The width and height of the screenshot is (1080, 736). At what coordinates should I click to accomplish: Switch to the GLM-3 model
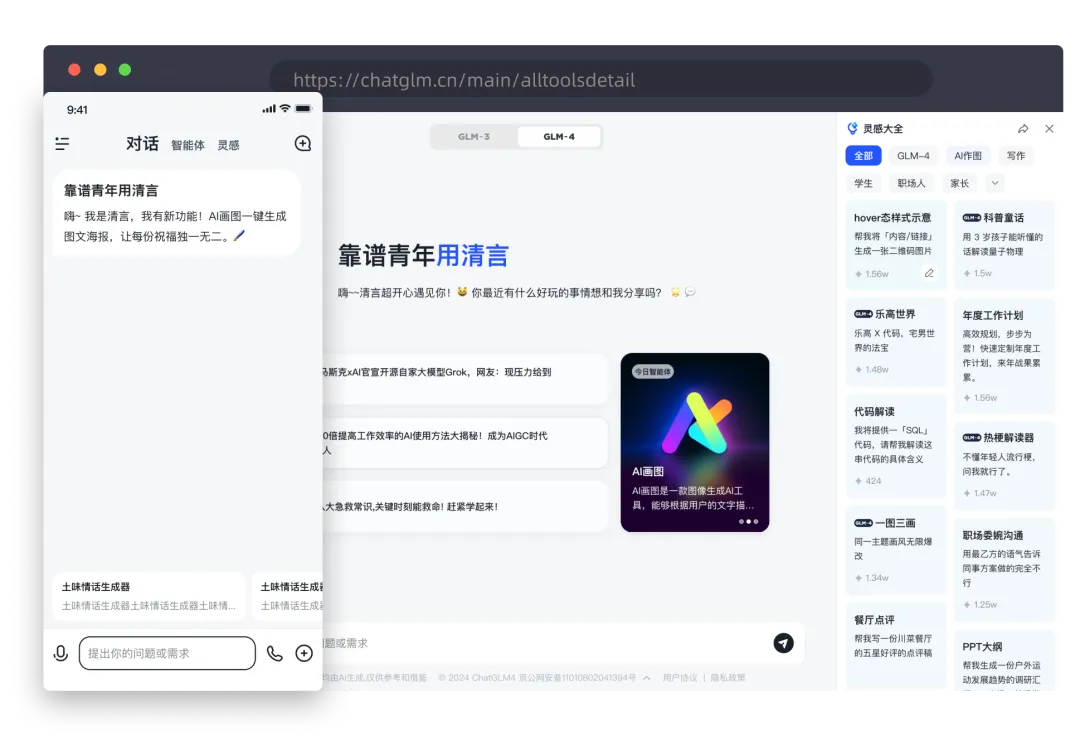pyautogui.click(x=474, y=136)
